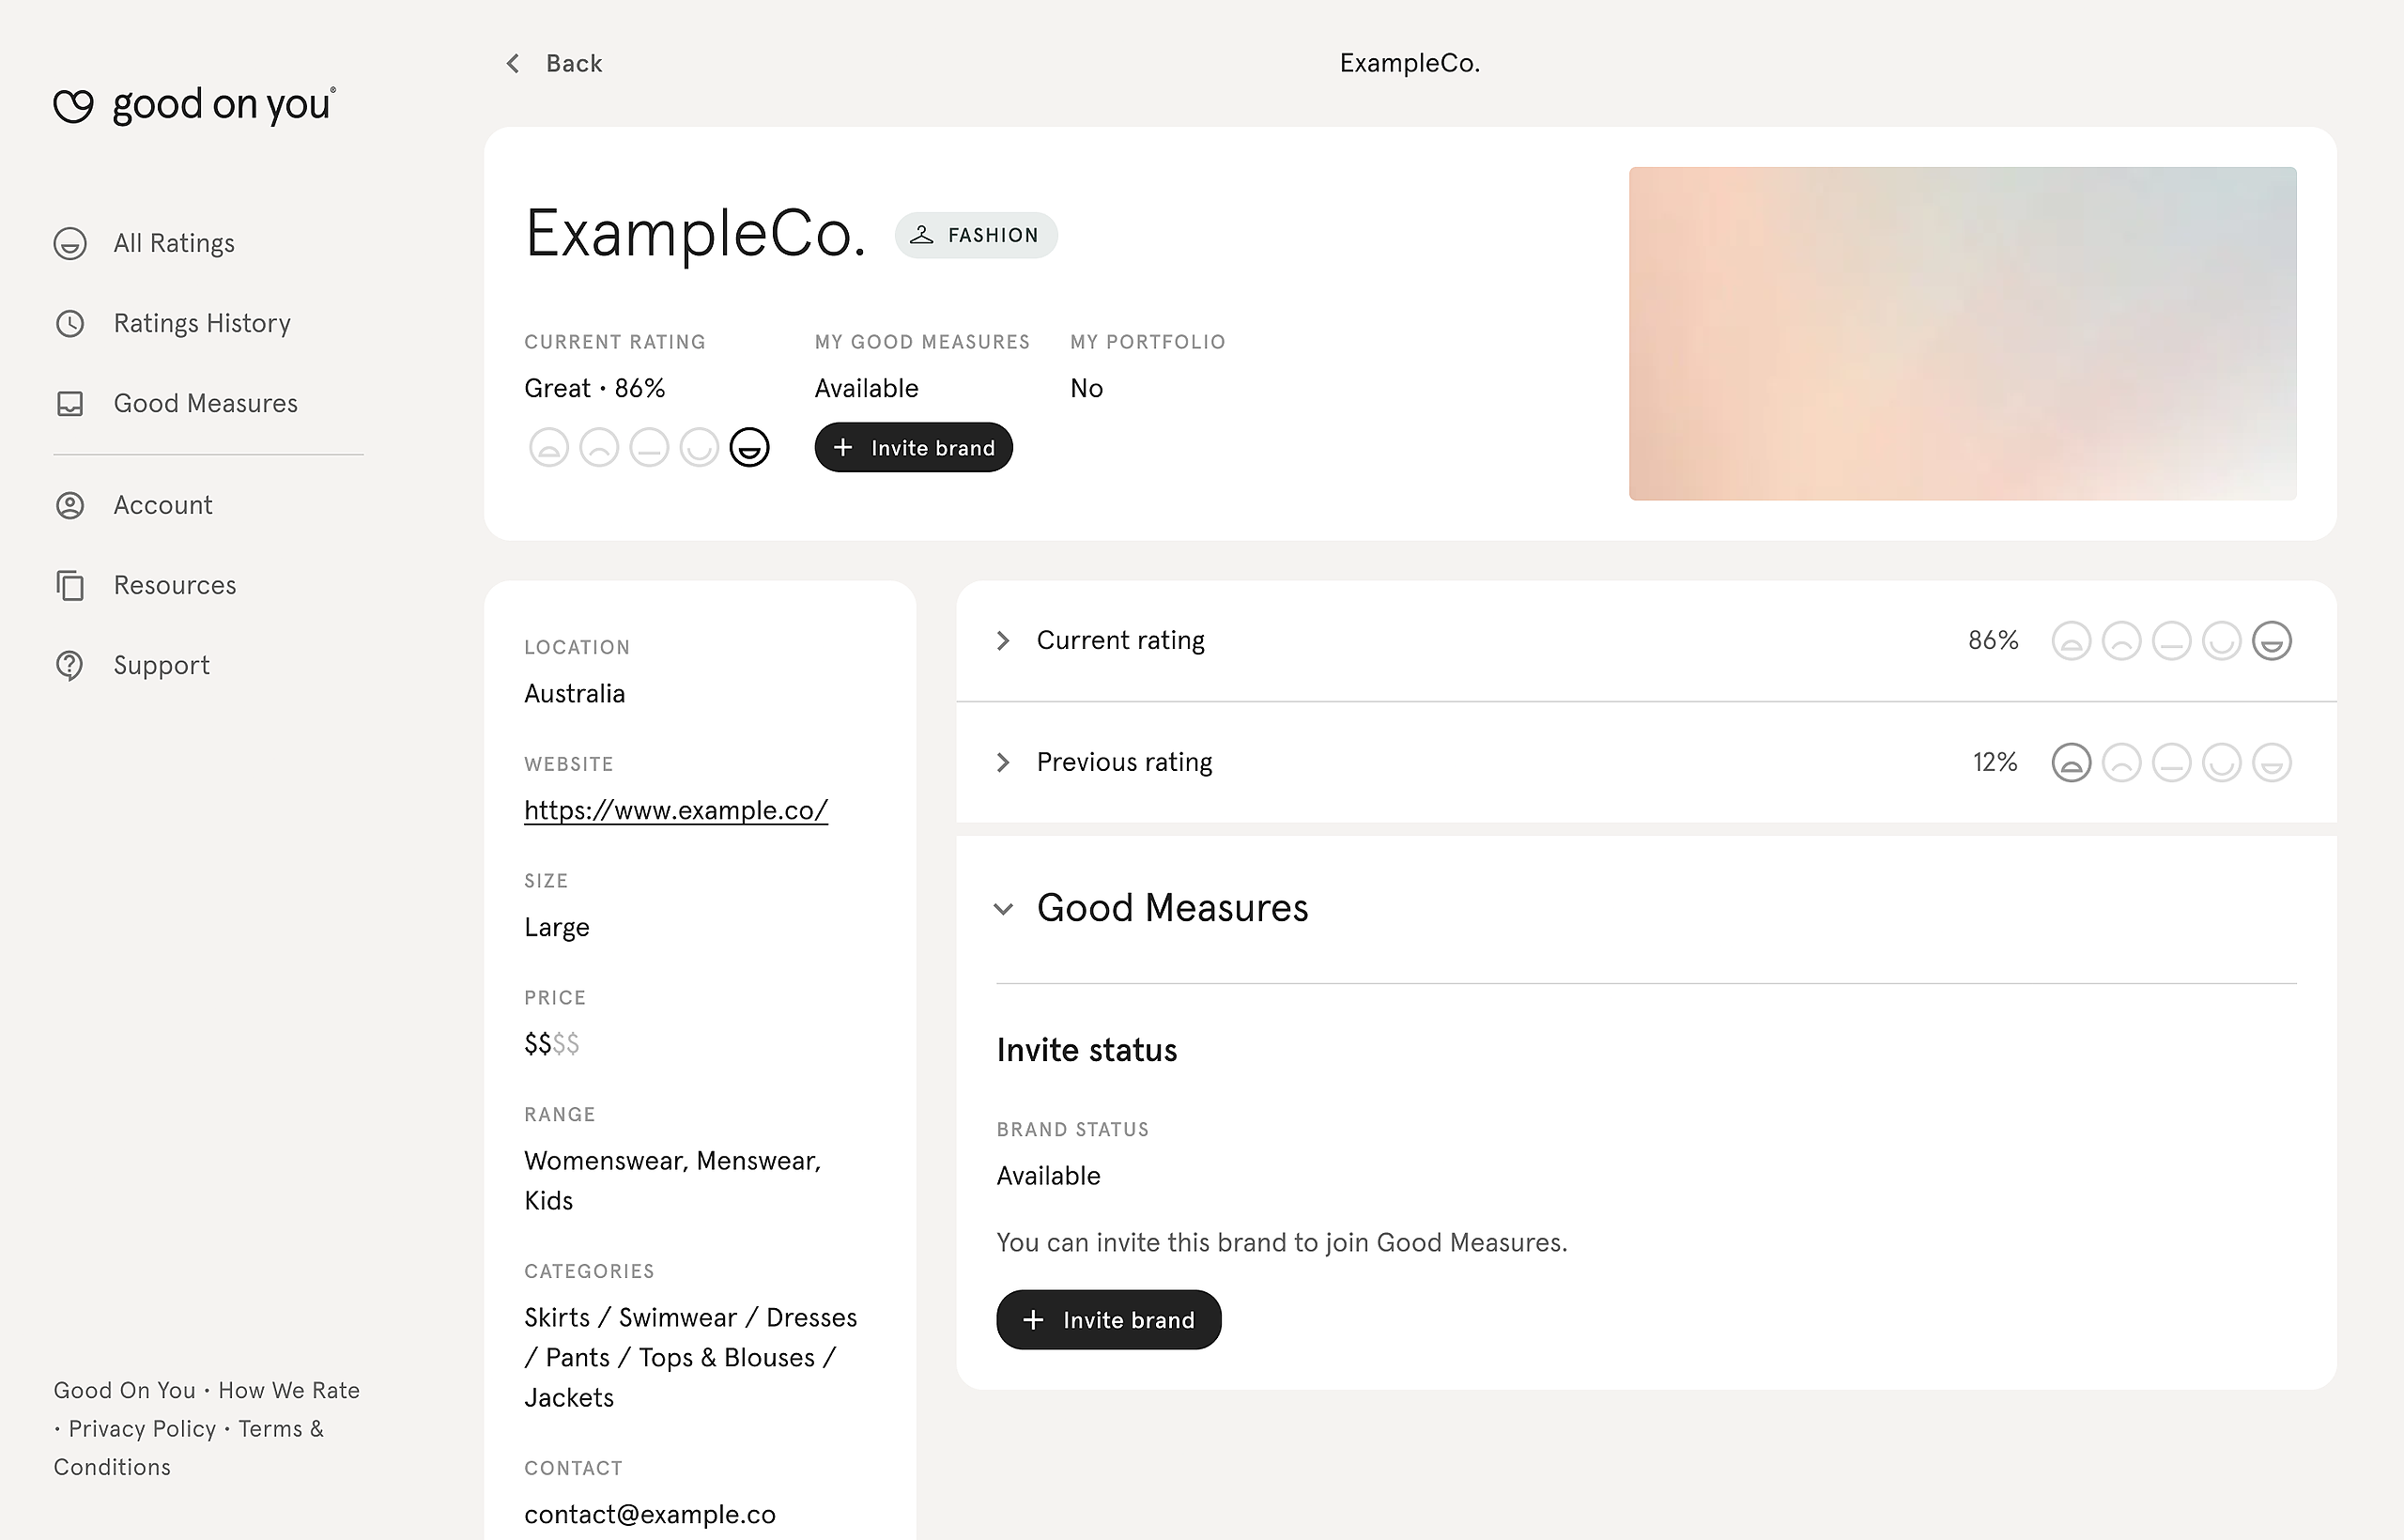
Task: Click the Large size value
Action: 557,927
